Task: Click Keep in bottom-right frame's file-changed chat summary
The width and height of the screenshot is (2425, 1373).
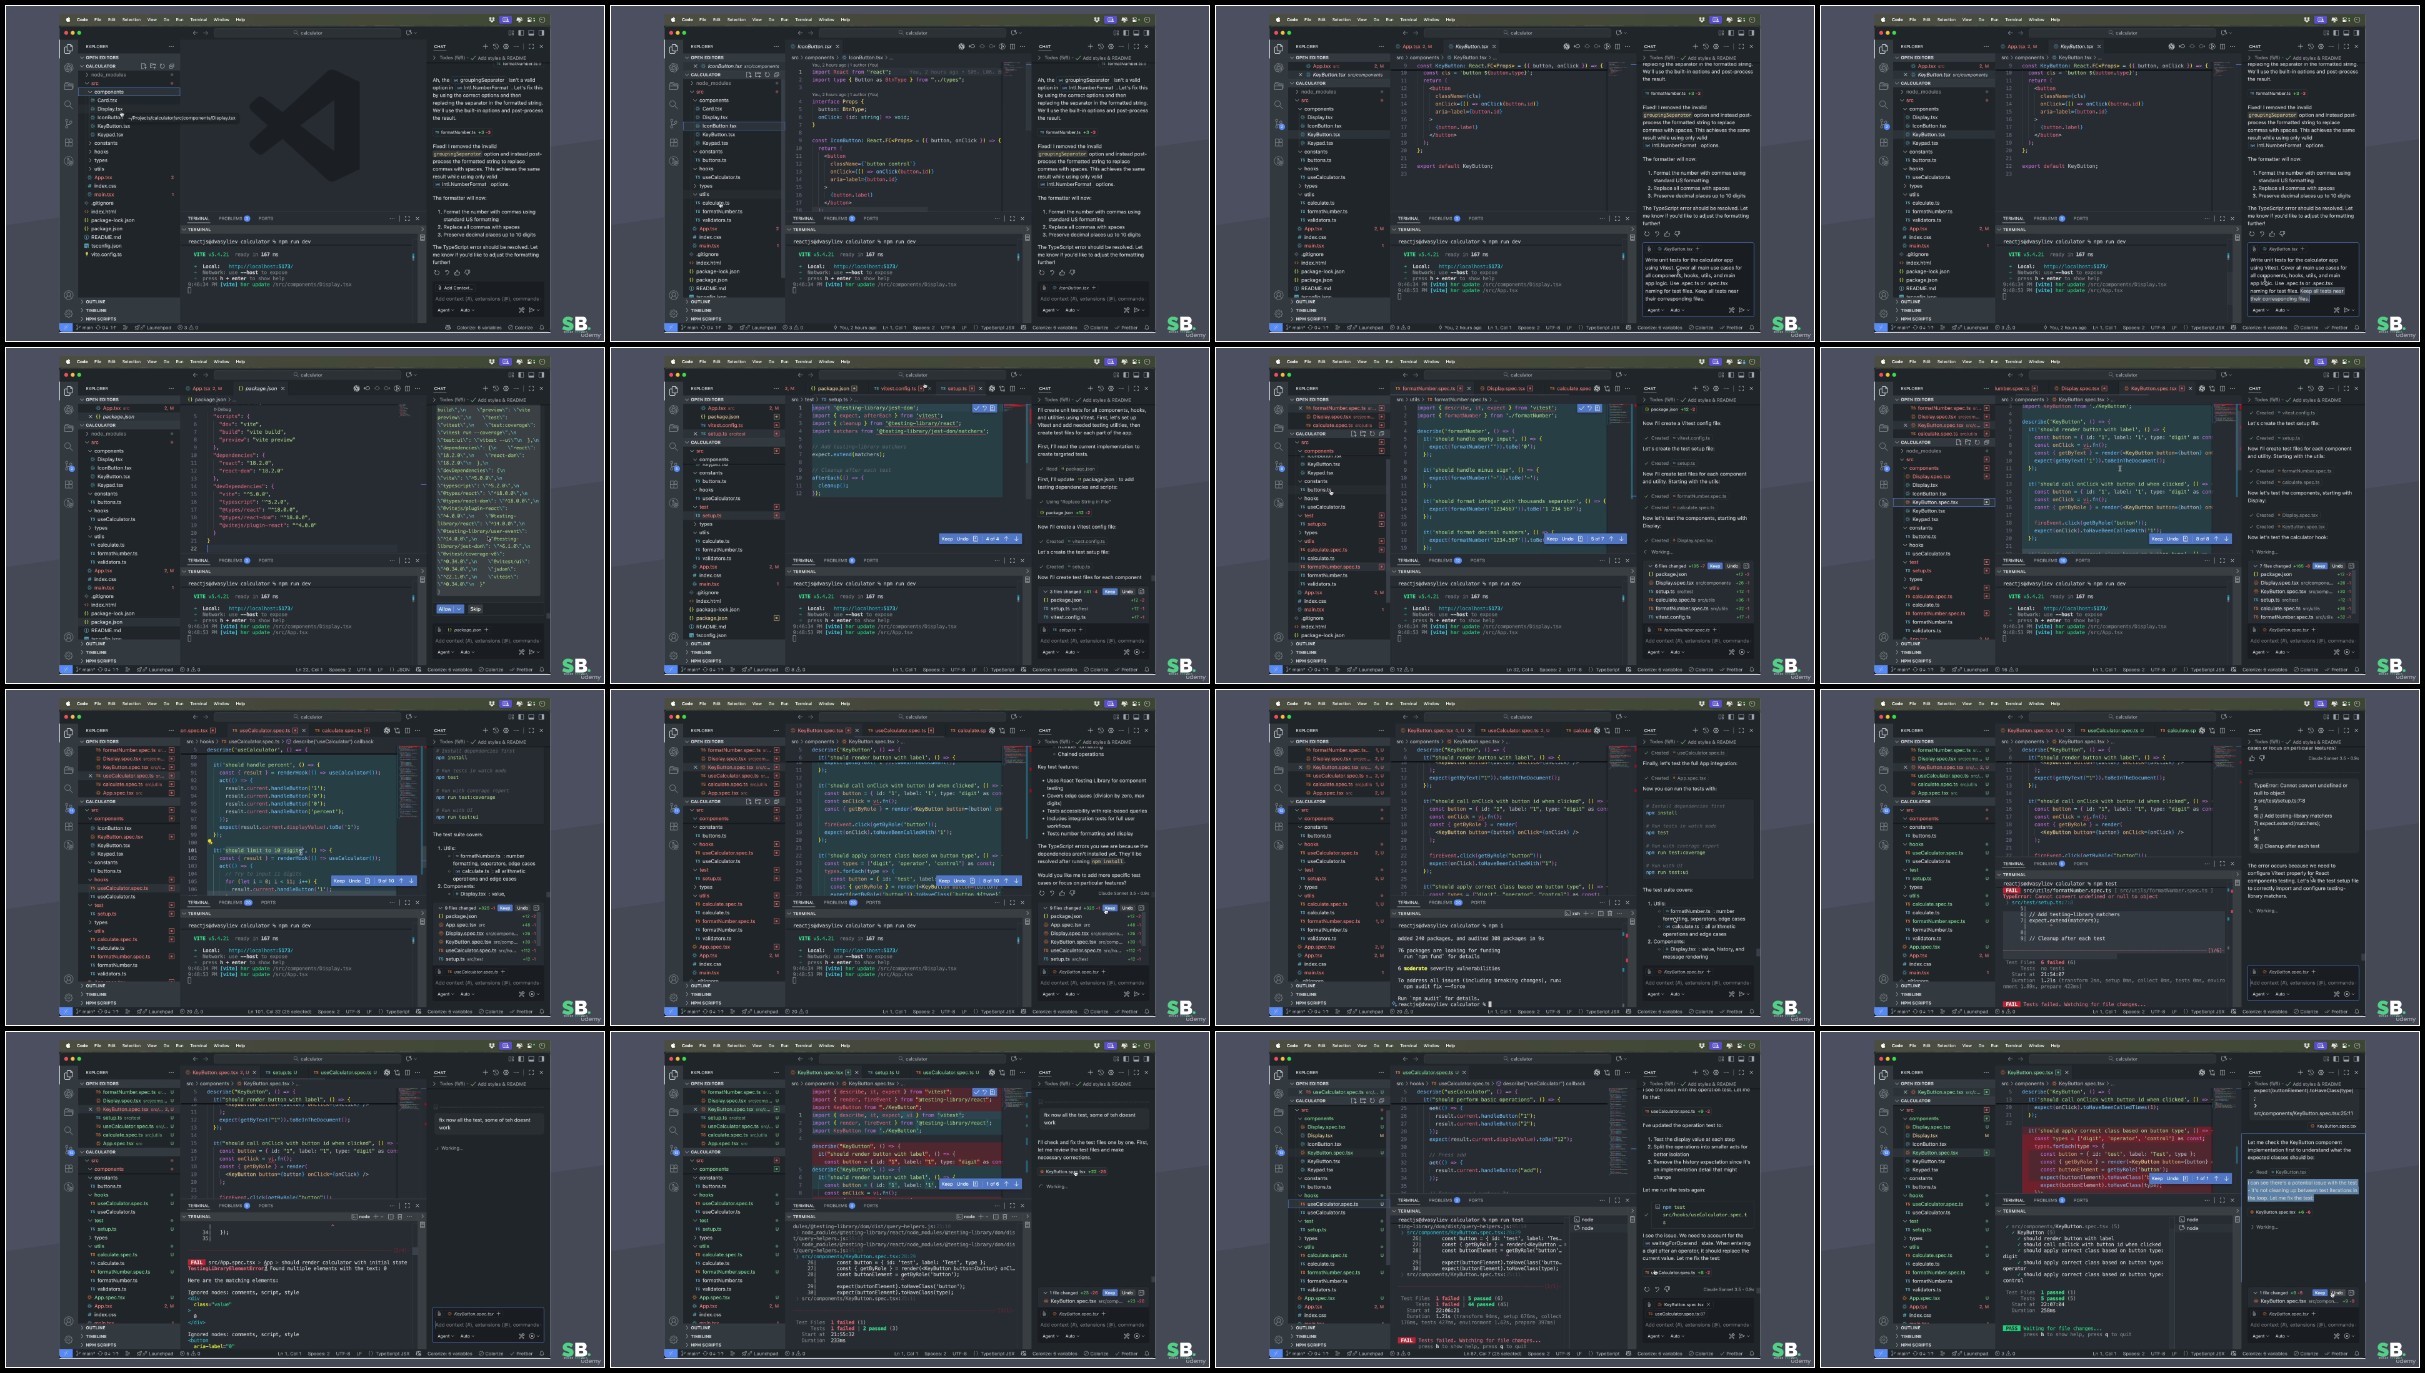Action: click(2320, 1293)
